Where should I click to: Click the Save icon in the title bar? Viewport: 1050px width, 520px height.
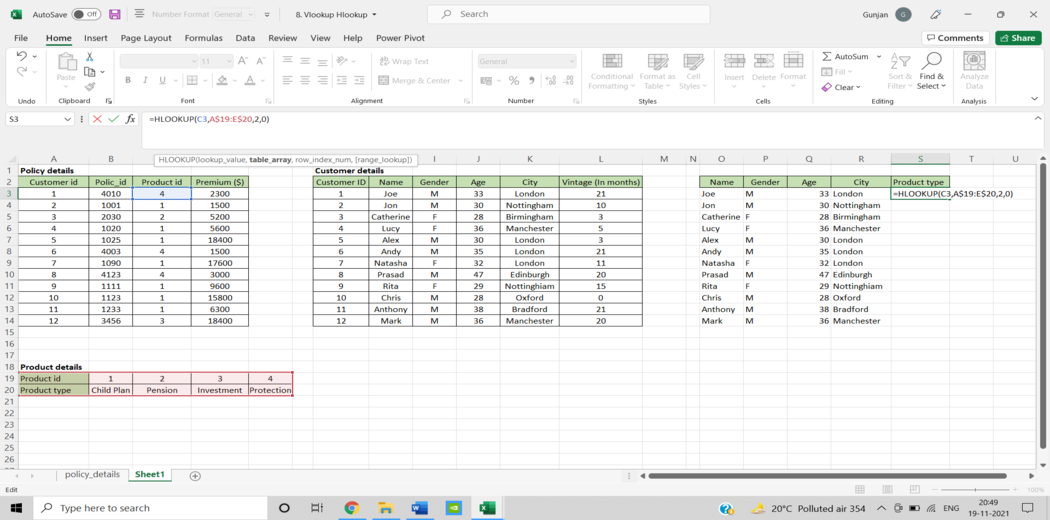[115, 14]
